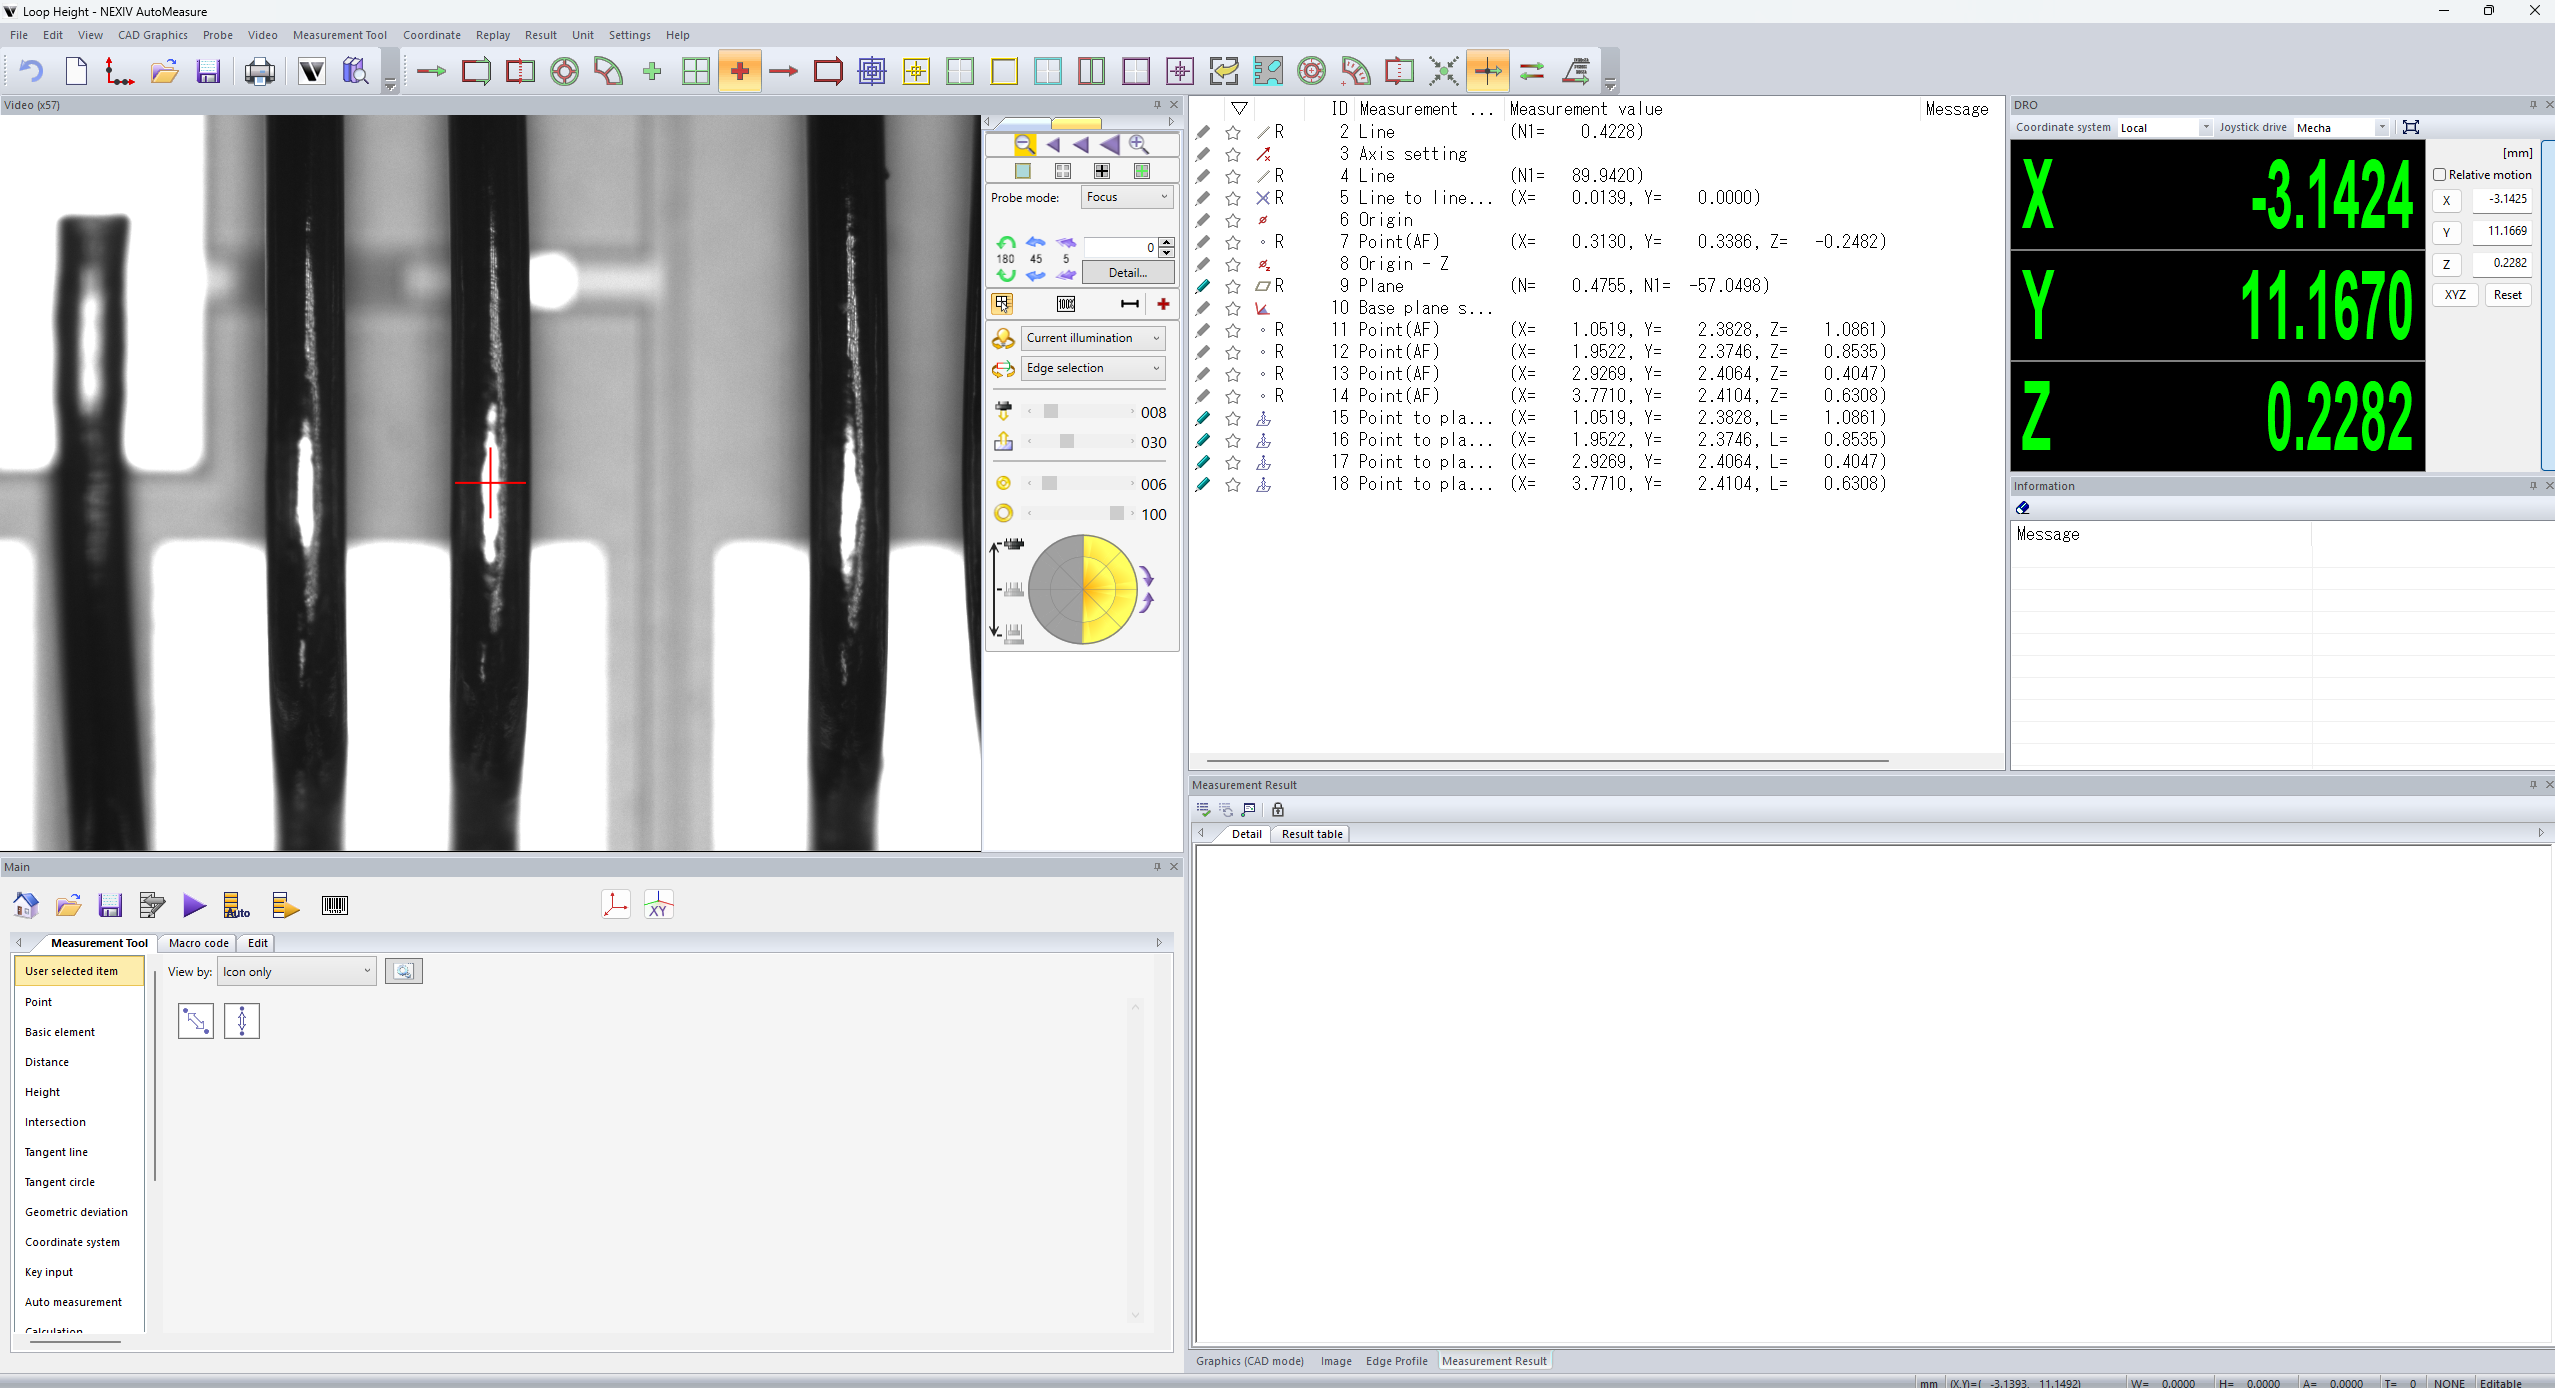Toggle the lock icon in Measurement Result

coord(1278,810)
